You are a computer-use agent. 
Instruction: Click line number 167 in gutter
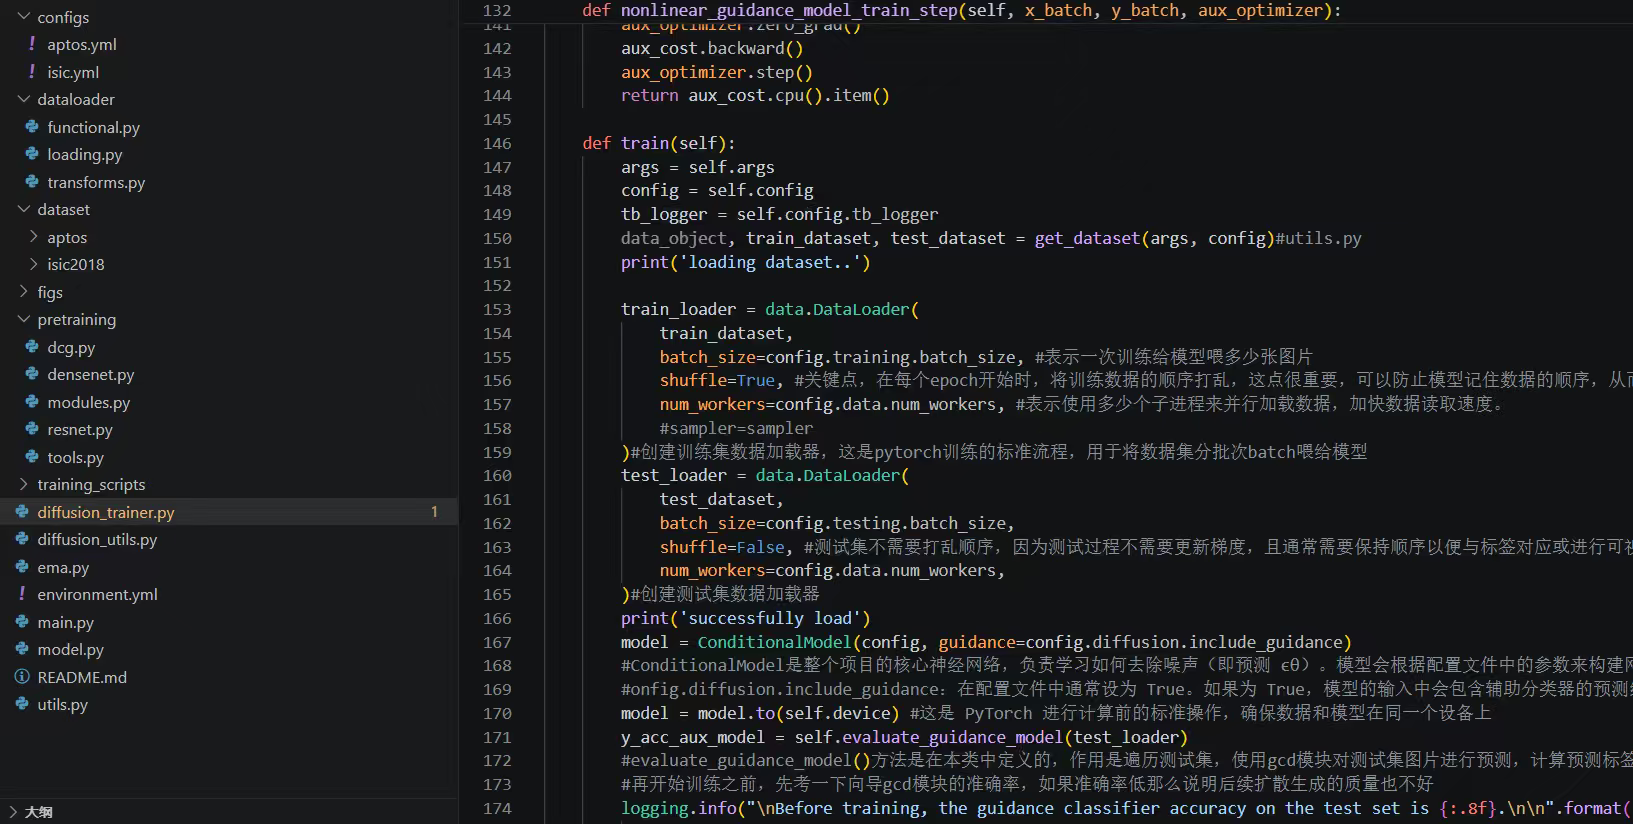(497, 642)
